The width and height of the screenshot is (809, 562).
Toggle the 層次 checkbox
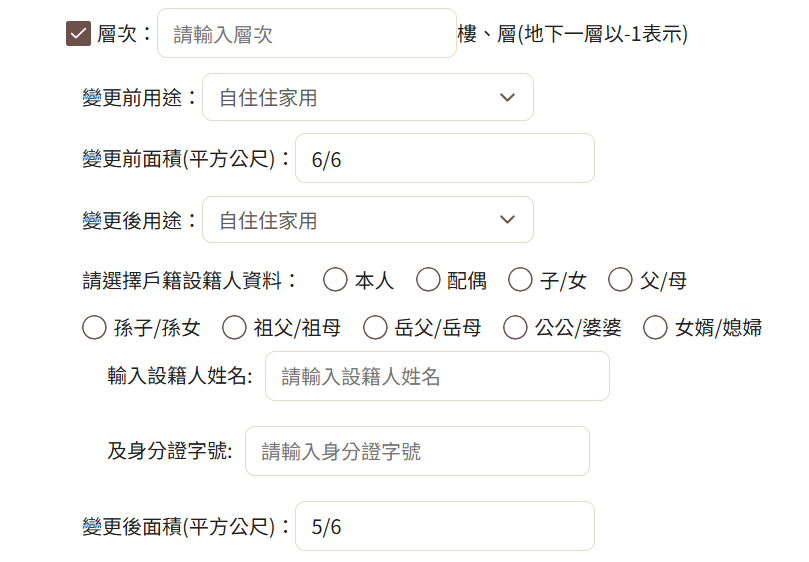[x=79, y=34]
